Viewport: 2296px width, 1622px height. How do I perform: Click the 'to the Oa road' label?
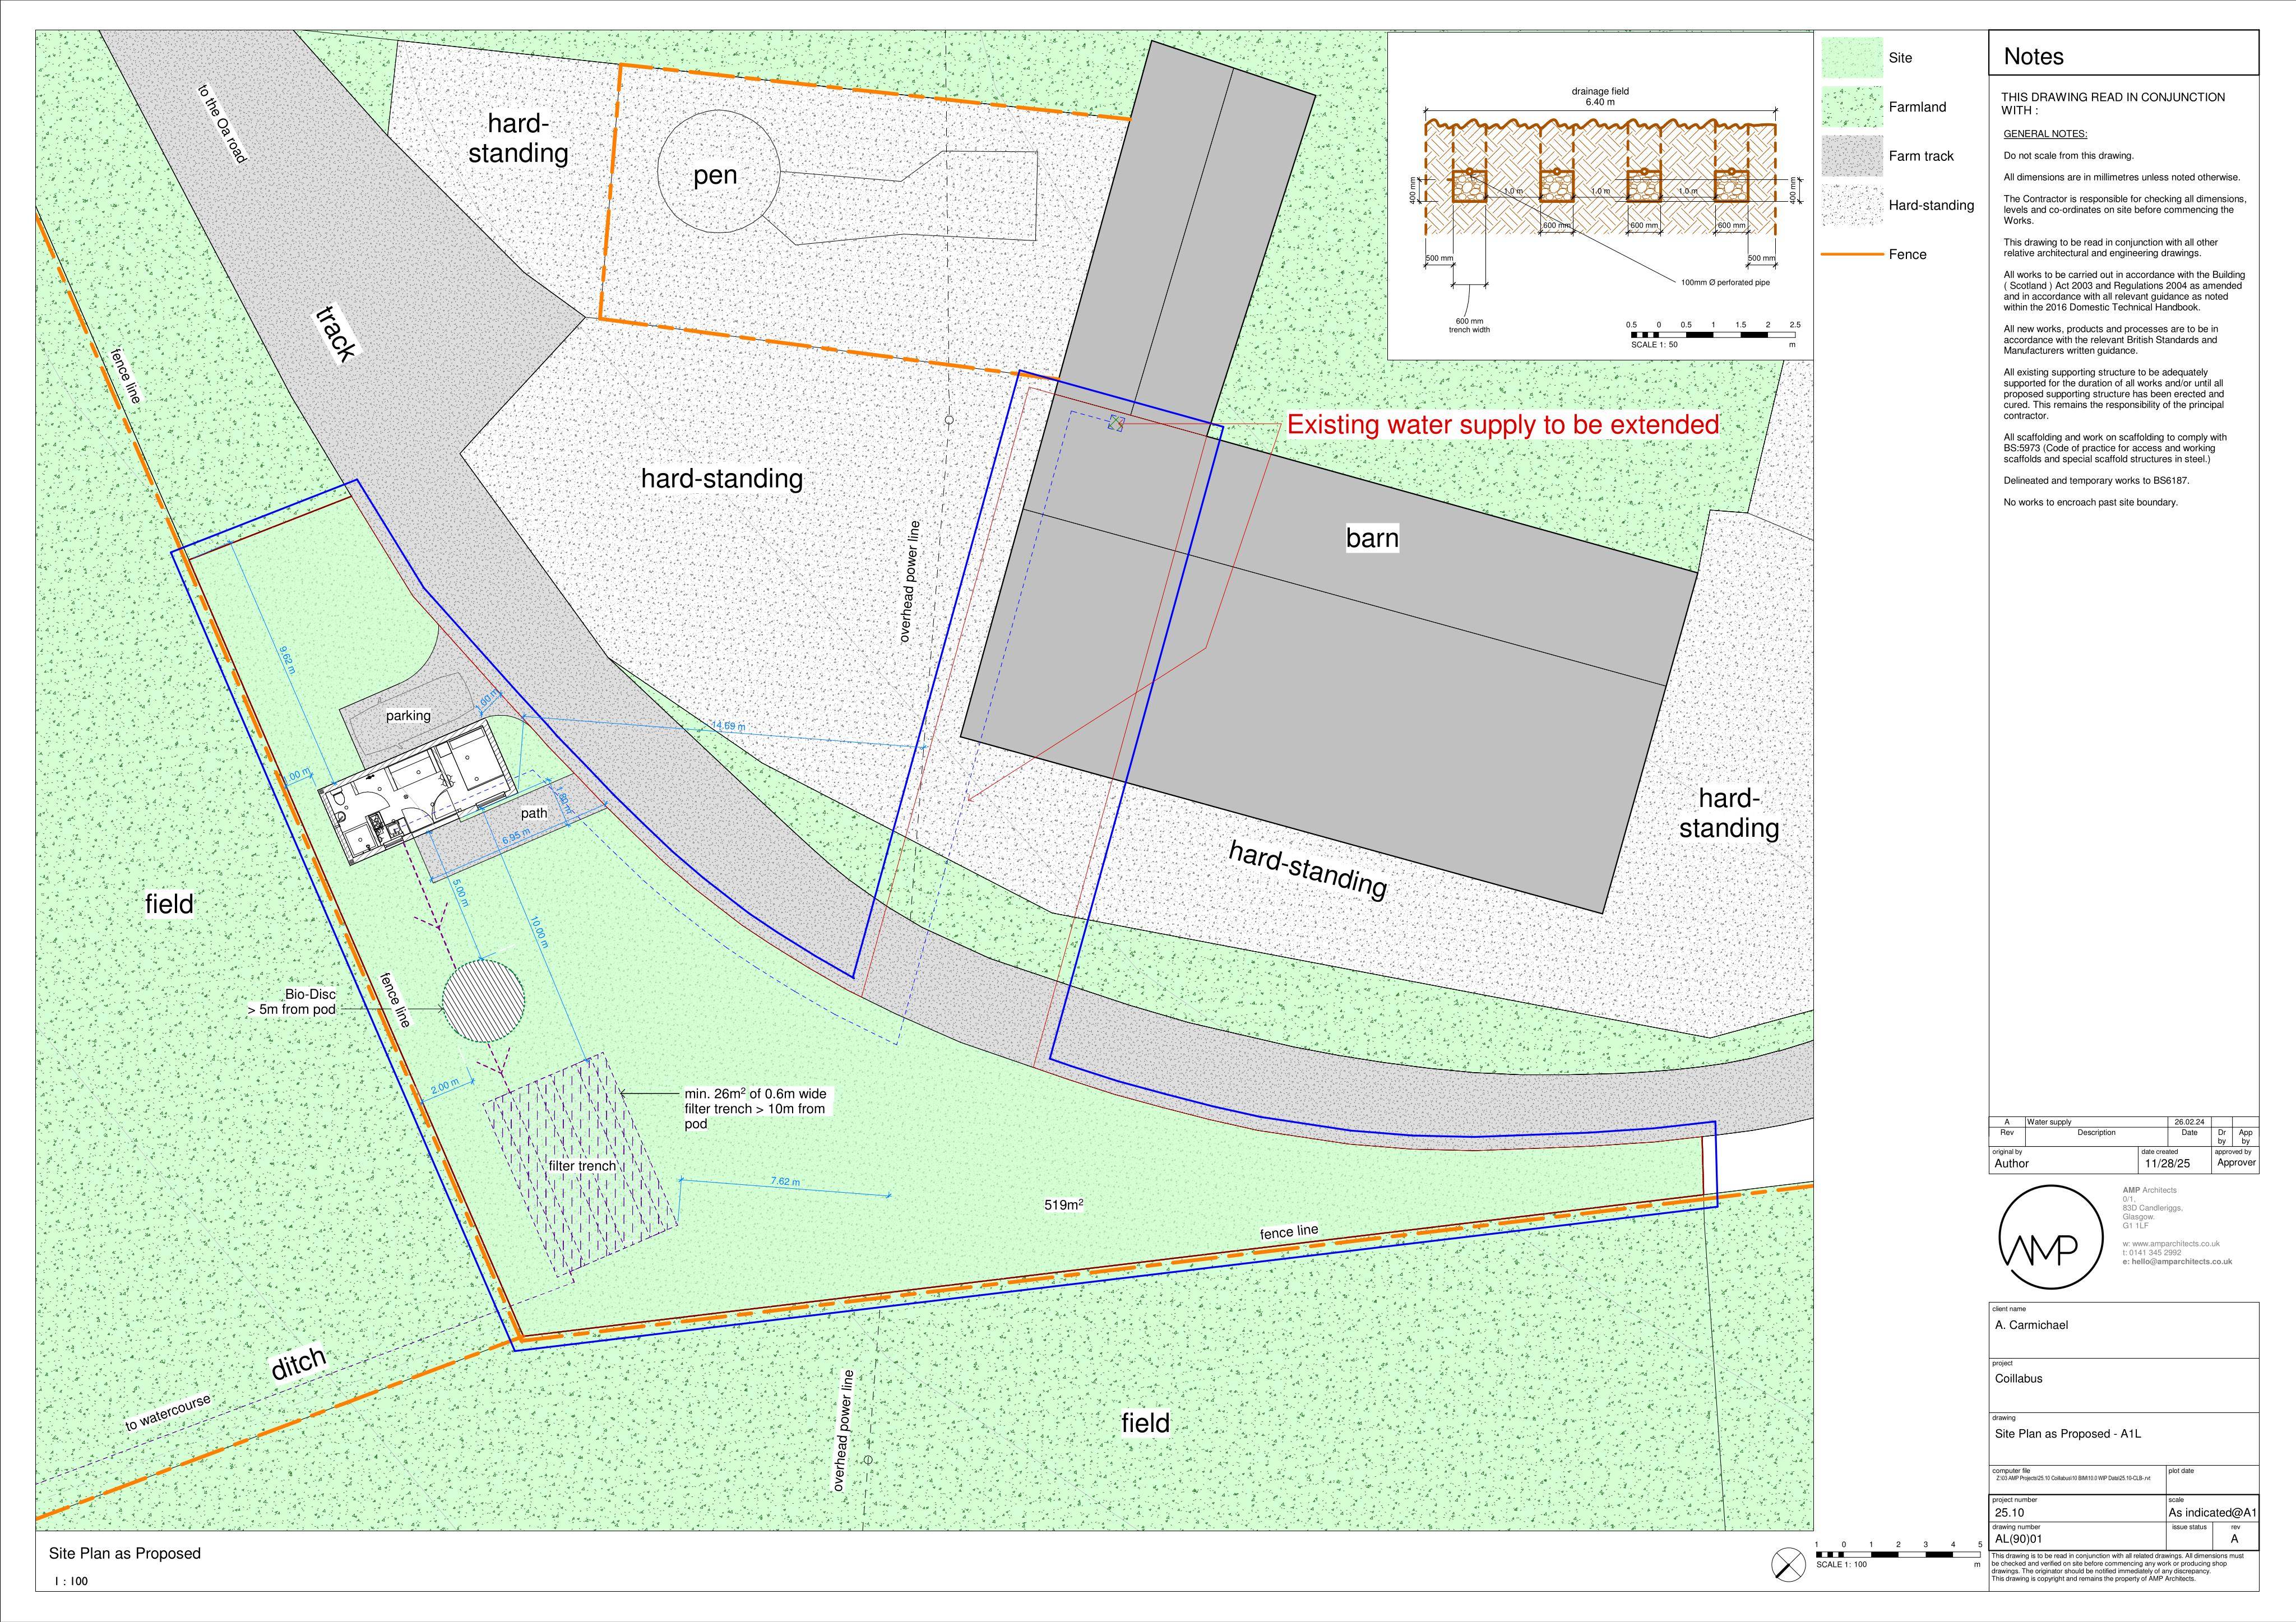222,124
